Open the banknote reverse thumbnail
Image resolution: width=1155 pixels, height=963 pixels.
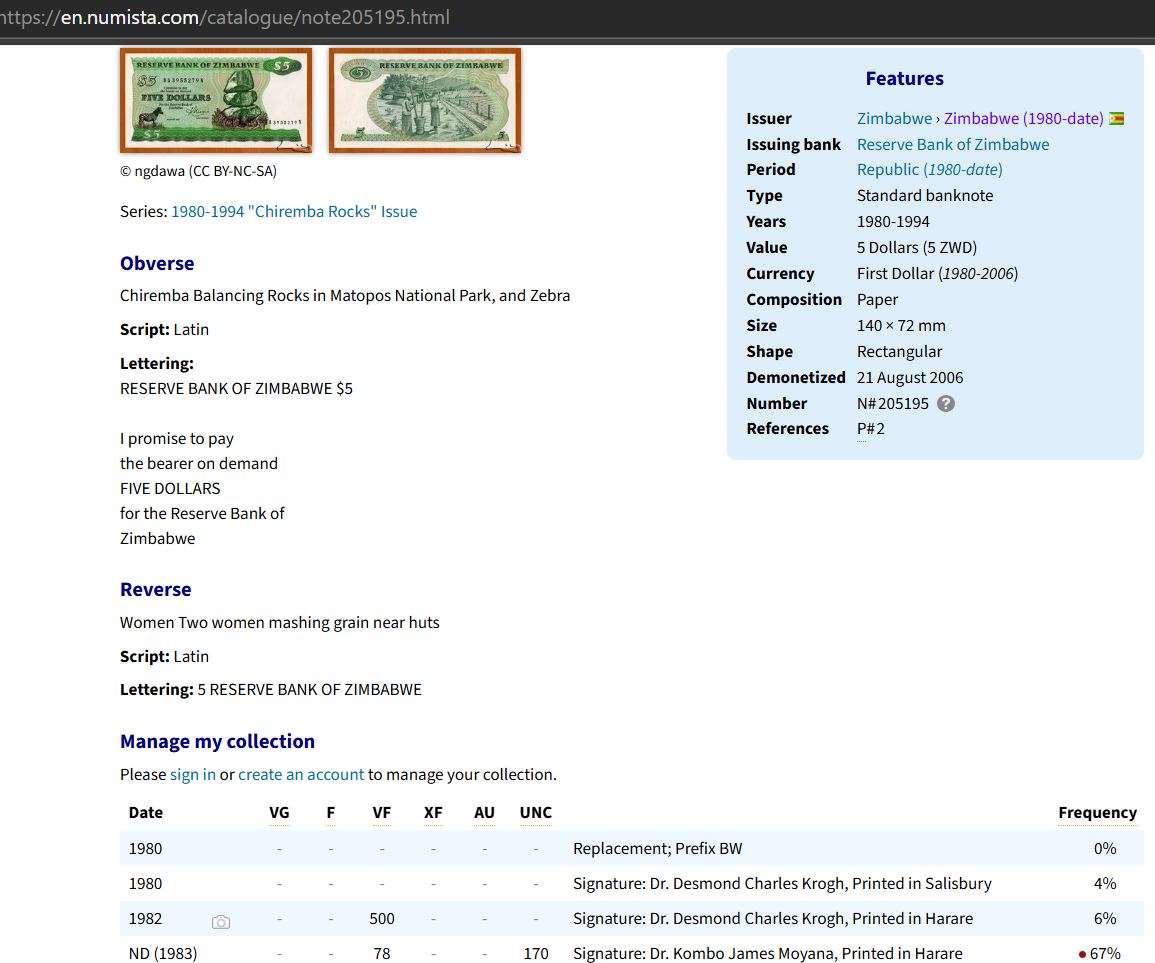point(425,100)
